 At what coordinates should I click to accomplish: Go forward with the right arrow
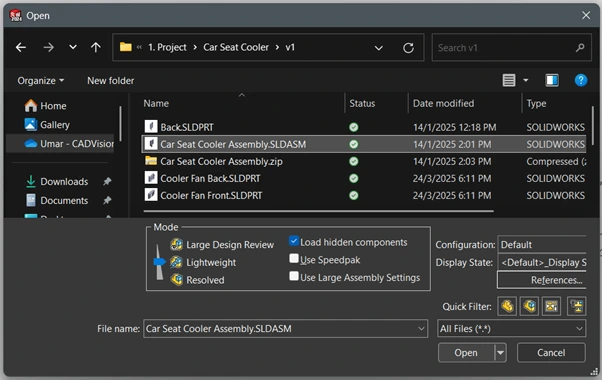click(x=48, y=47)
